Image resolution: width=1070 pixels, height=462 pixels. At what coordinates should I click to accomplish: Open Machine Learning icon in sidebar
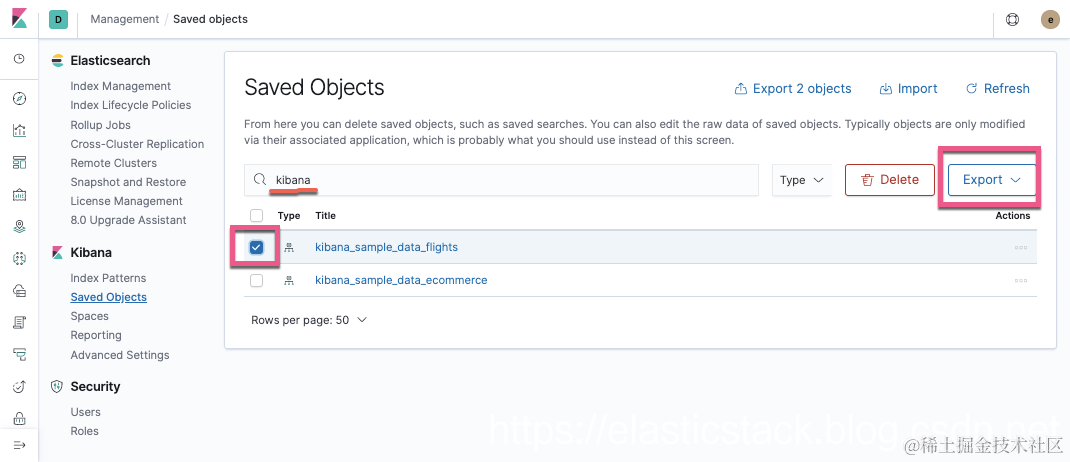[19, 259]
